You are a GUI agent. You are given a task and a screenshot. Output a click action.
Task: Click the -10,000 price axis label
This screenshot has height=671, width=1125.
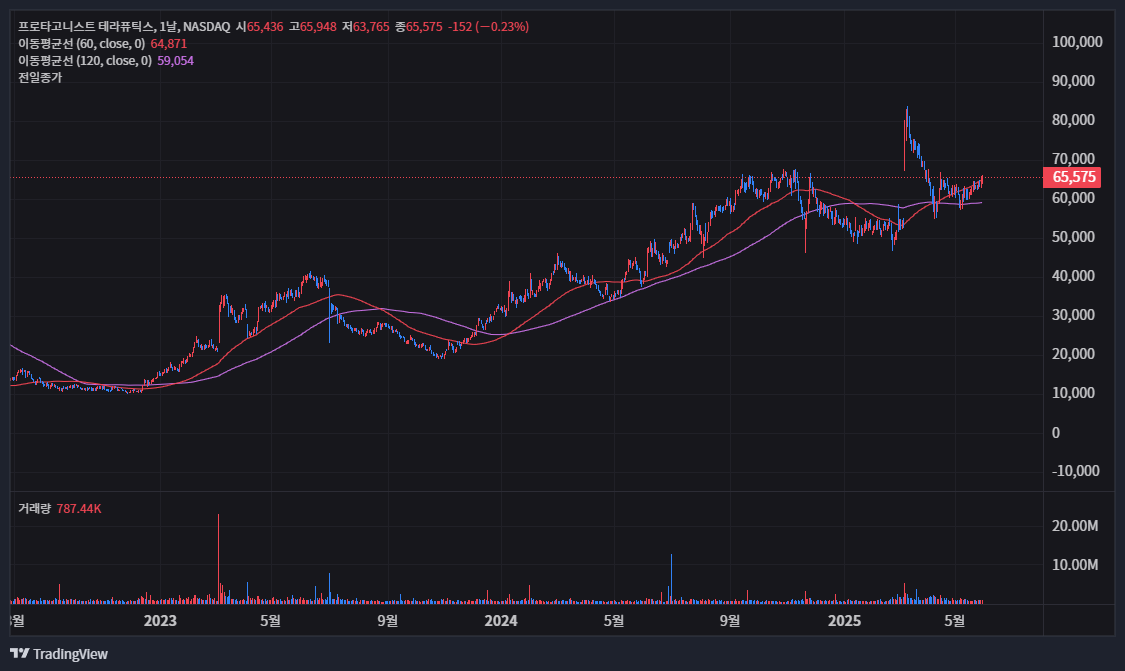pyautogui.click(x=1075, y=471)
